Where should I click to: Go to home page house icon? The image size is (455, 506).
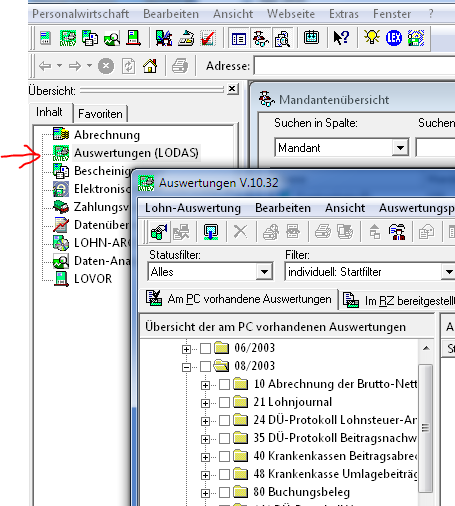pos(150,66)
